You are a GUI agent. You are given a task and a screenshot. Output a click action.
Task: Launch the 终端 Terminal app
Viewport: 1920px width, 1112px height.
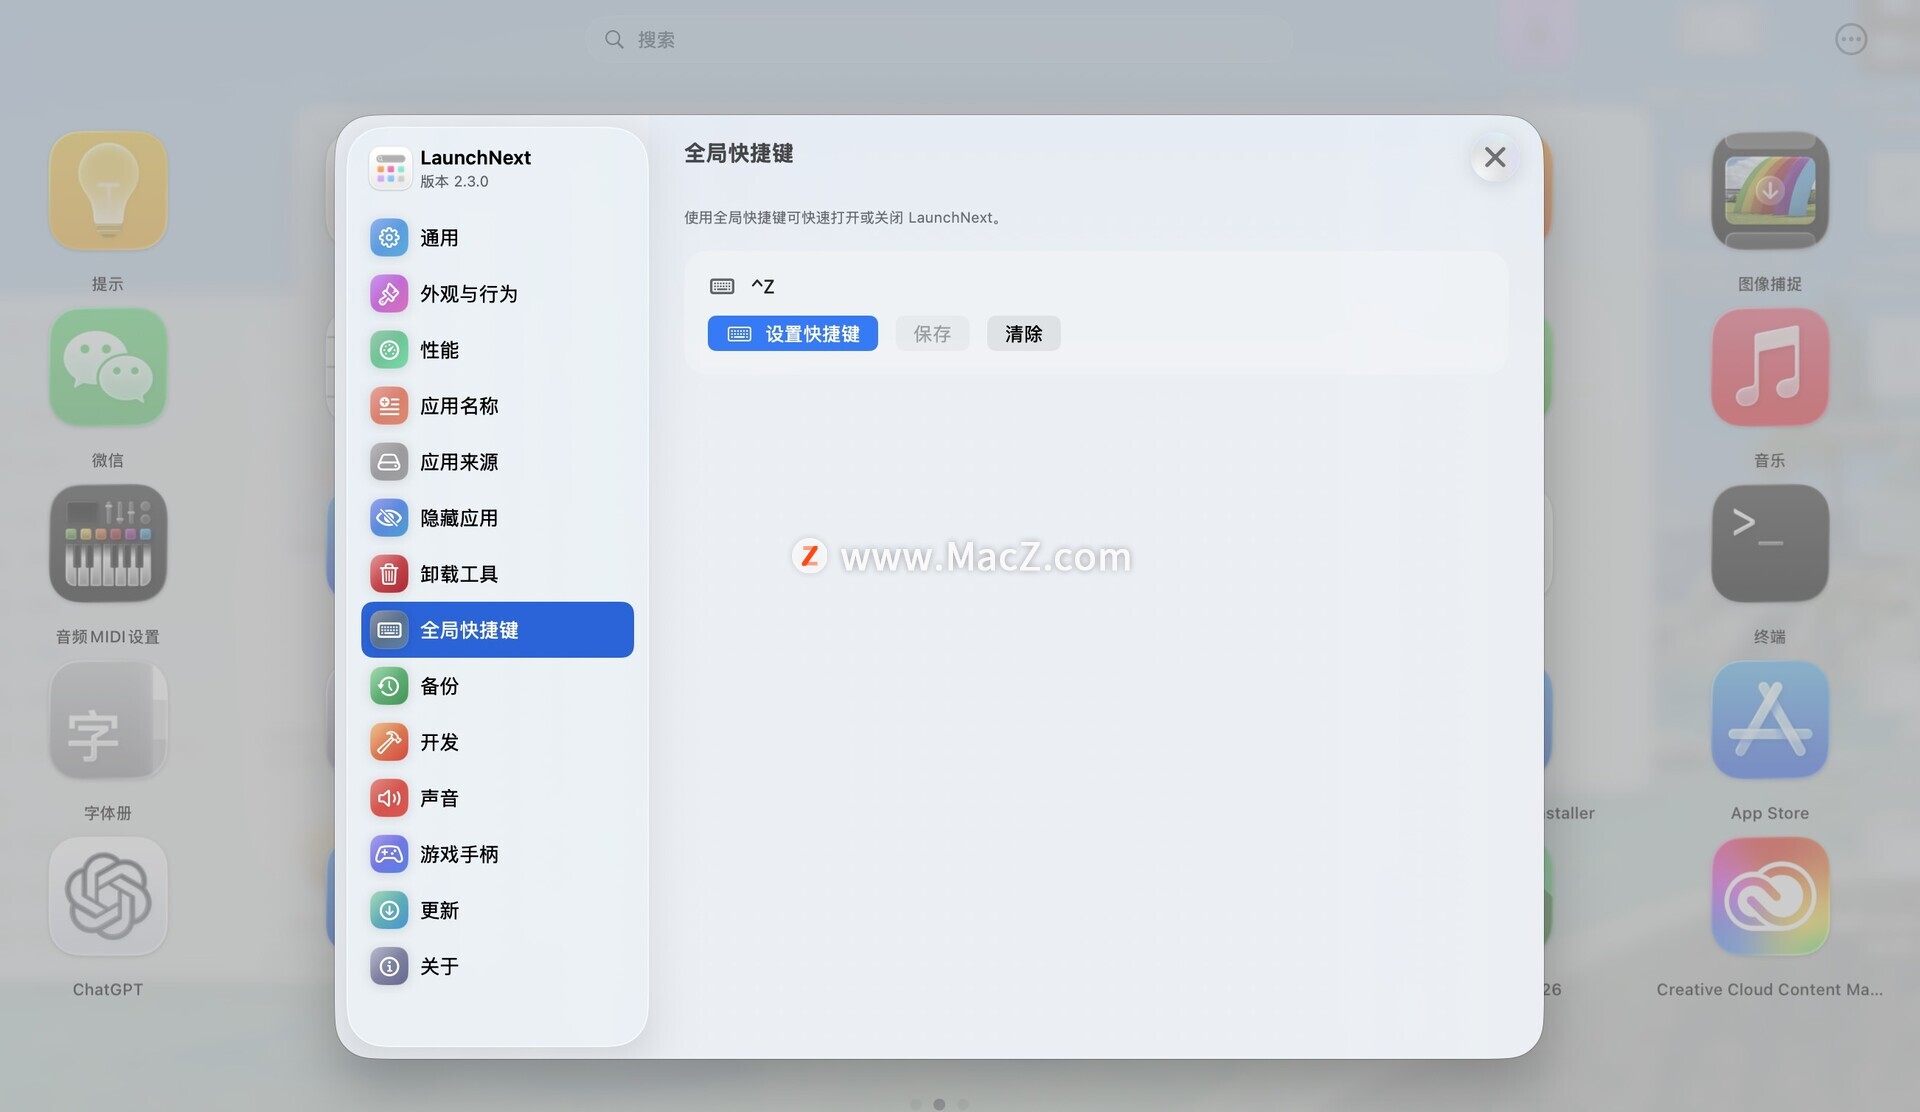click(x=1769, y=544)
